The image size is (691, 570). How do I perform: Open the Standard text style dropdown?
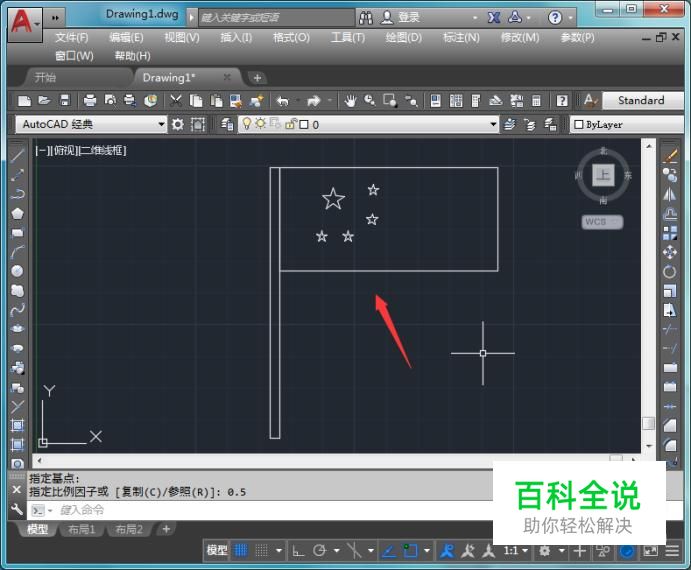[x=643, y=101]
